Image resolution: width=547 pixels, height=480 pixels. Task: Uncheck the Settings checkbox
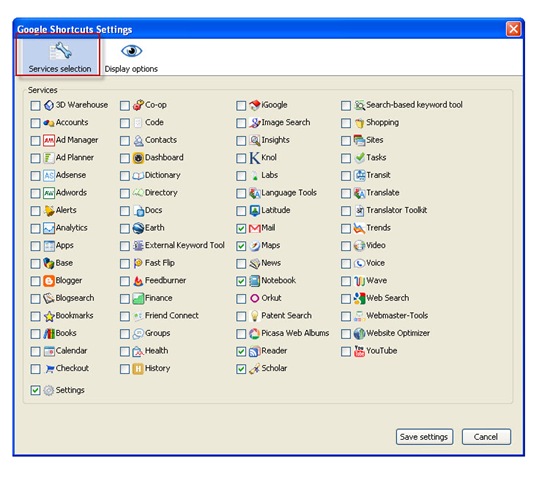coord(35,390)
